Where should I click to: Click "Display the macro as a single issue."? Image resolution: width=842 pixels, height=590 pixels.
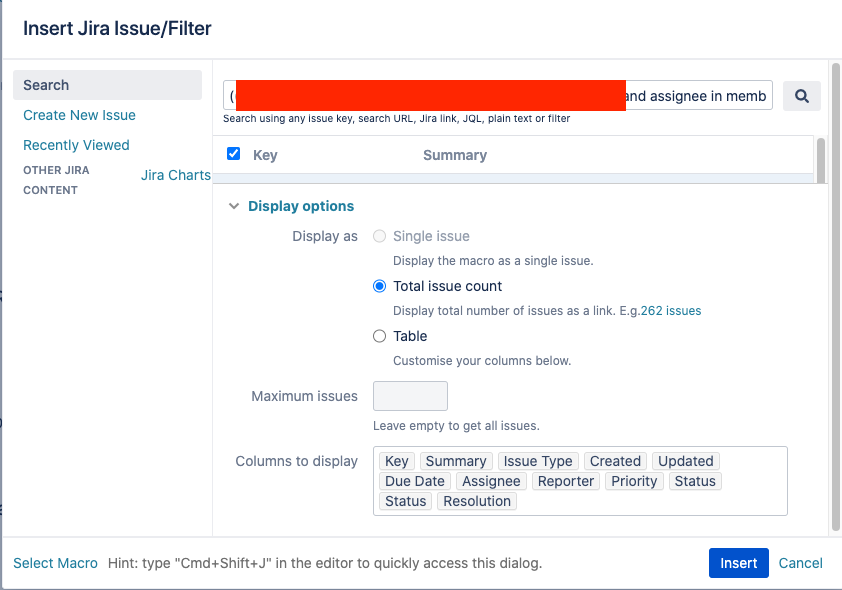pyautogui.click(x=493, y=261)
